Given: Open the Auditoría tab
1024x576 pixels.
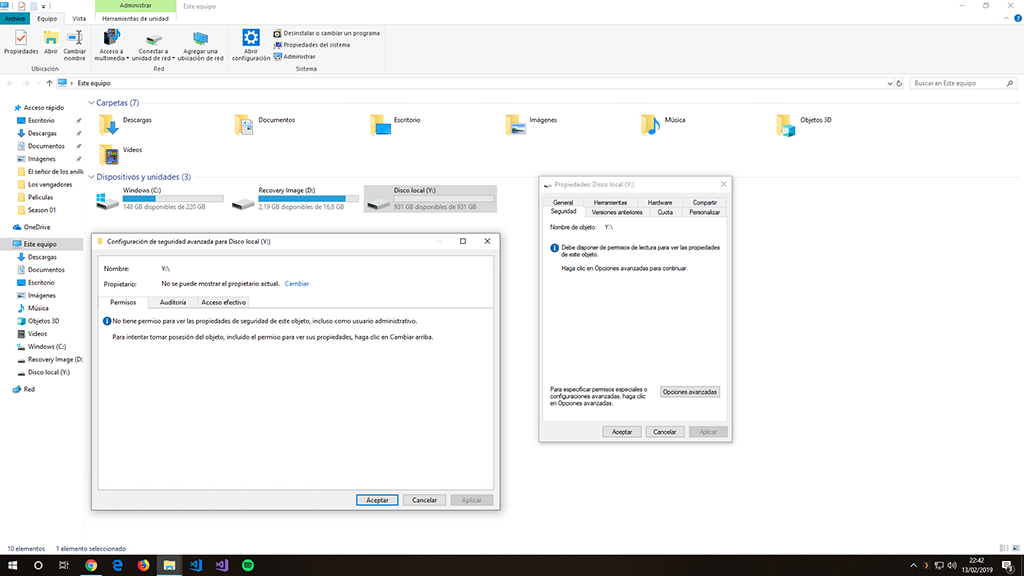Looking at the screenshot, I should [173, 302].
